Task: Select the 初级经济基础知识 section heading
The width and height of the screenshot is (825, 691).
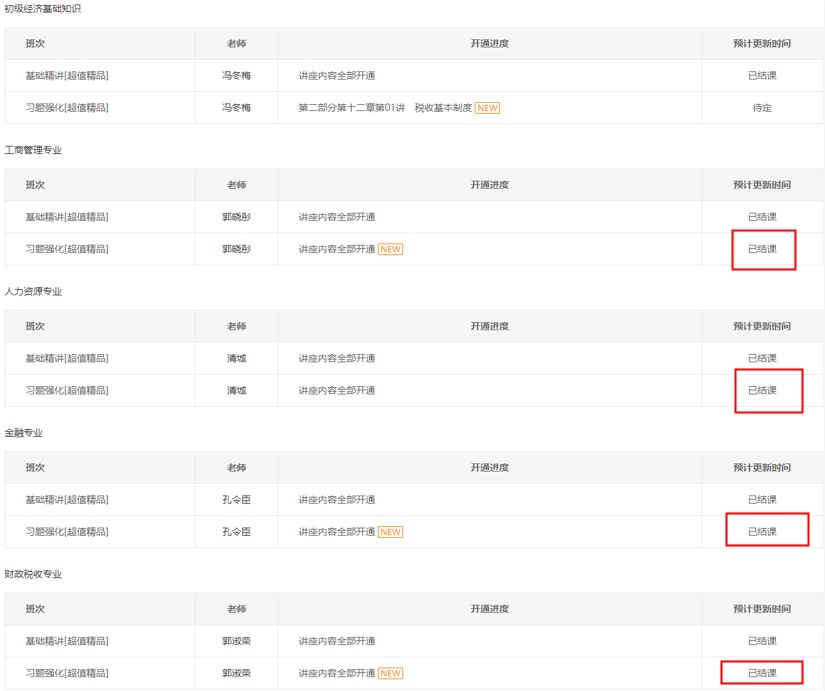Action: click(43, 9)
